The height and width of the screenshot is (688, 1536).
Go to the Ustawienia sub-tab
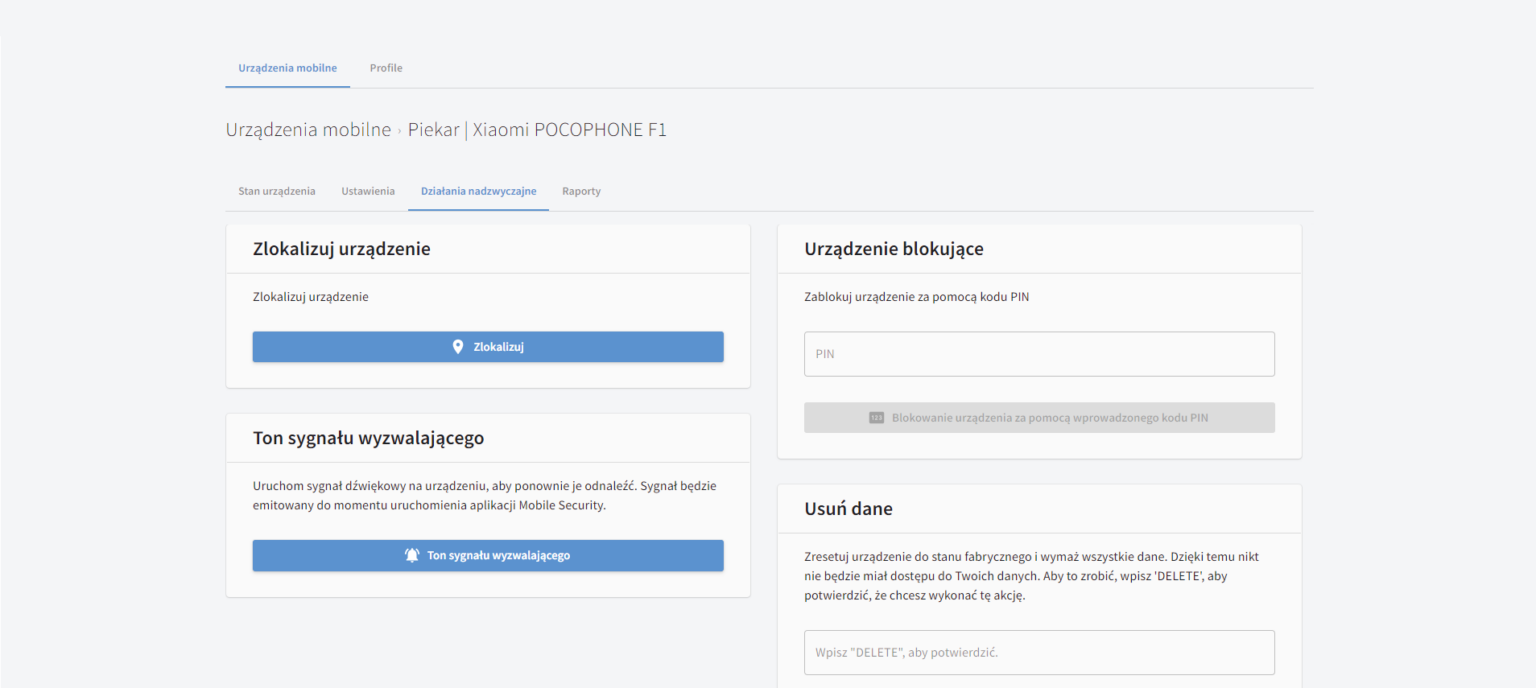coord(368,191)
